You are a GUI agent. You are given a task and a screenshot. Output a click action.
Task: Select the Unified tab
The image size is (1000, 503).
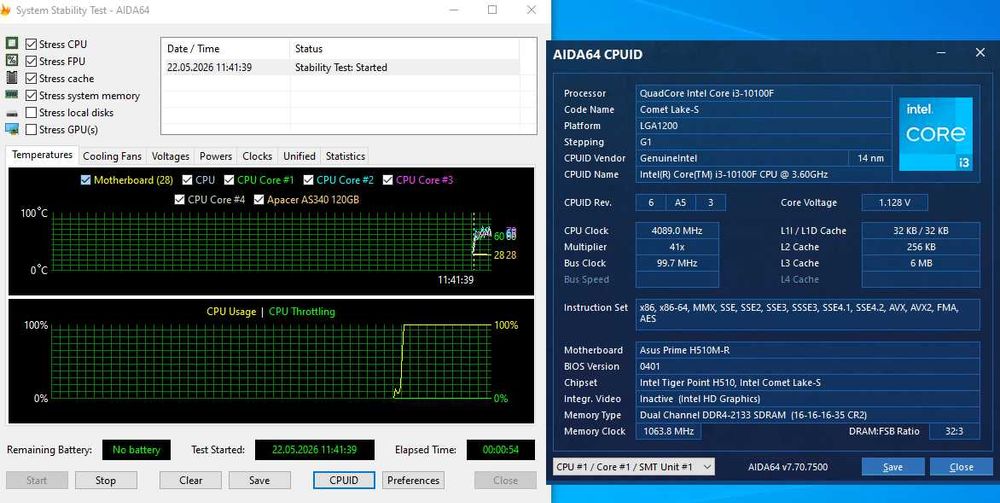pyautogui.click(x=299, y=156)
